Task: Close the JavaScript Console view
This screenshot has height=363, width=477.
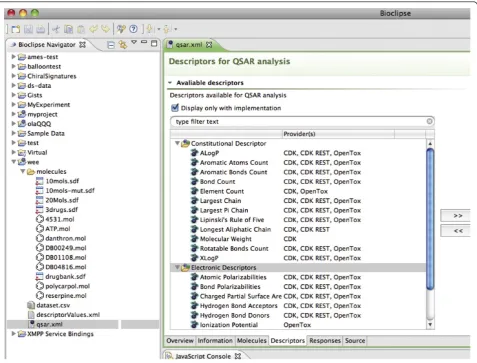Action: pos(238,356)
